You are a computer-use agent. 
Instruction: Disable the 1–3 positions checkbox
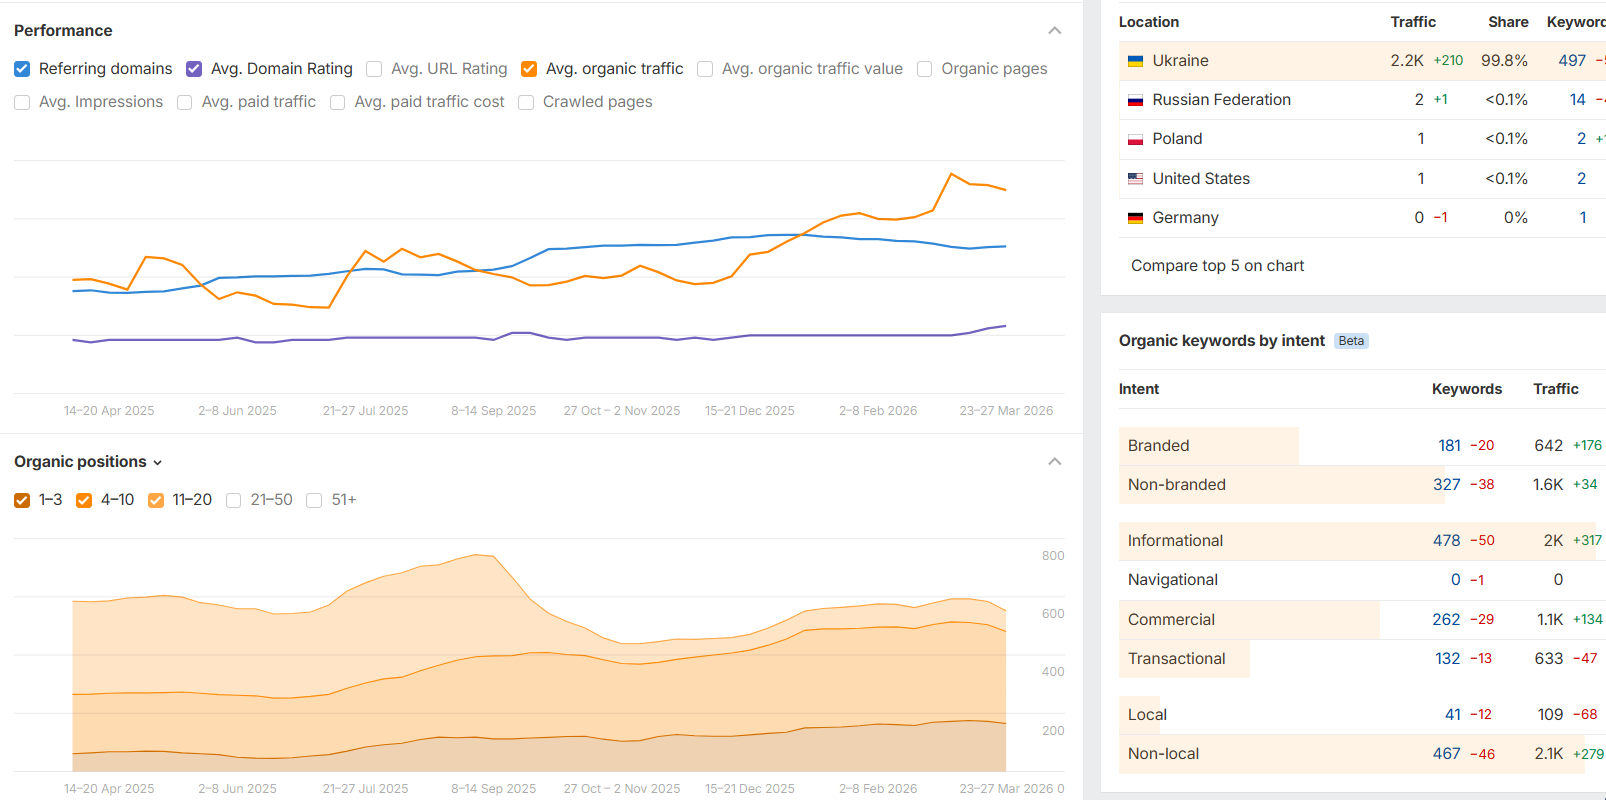(x=22, y=500)
